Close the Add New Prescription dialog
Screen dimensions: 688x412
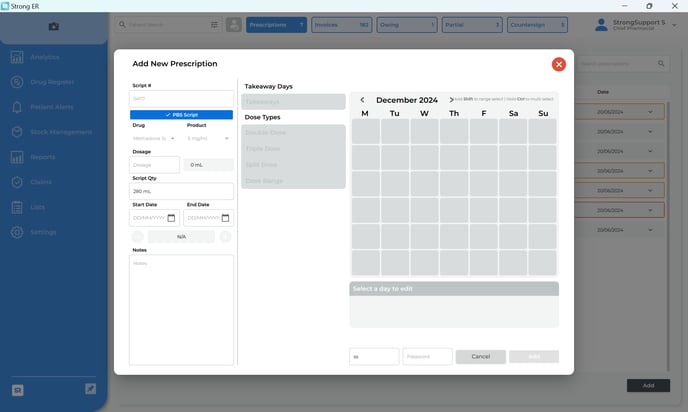(x=559, y=64)
